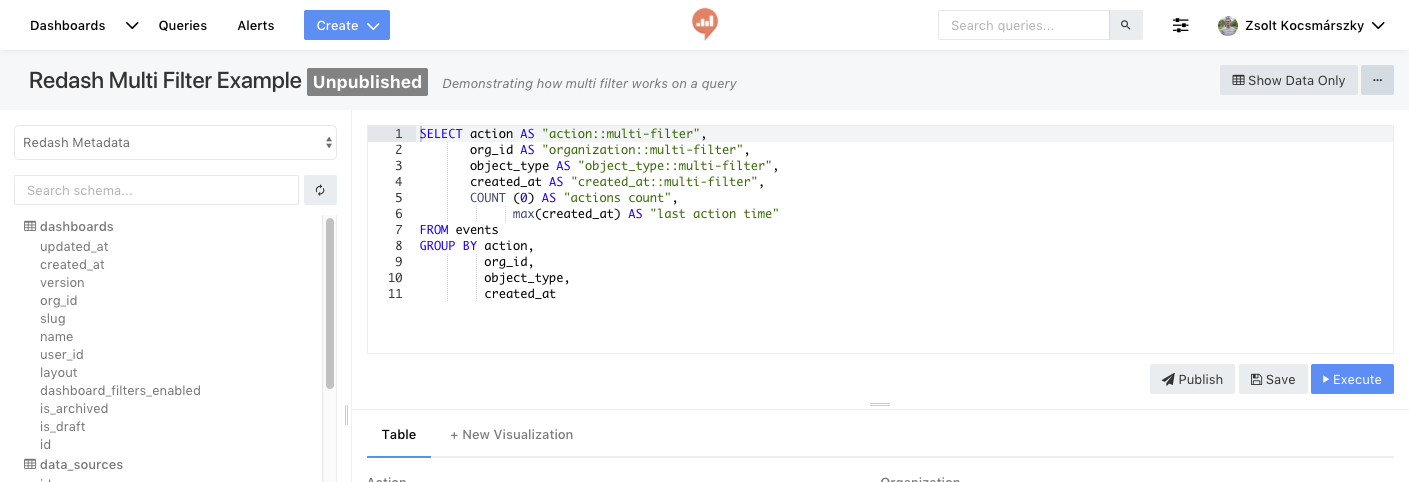Add a New Visualization tab
1409x482 pixels.
(512, 435)
